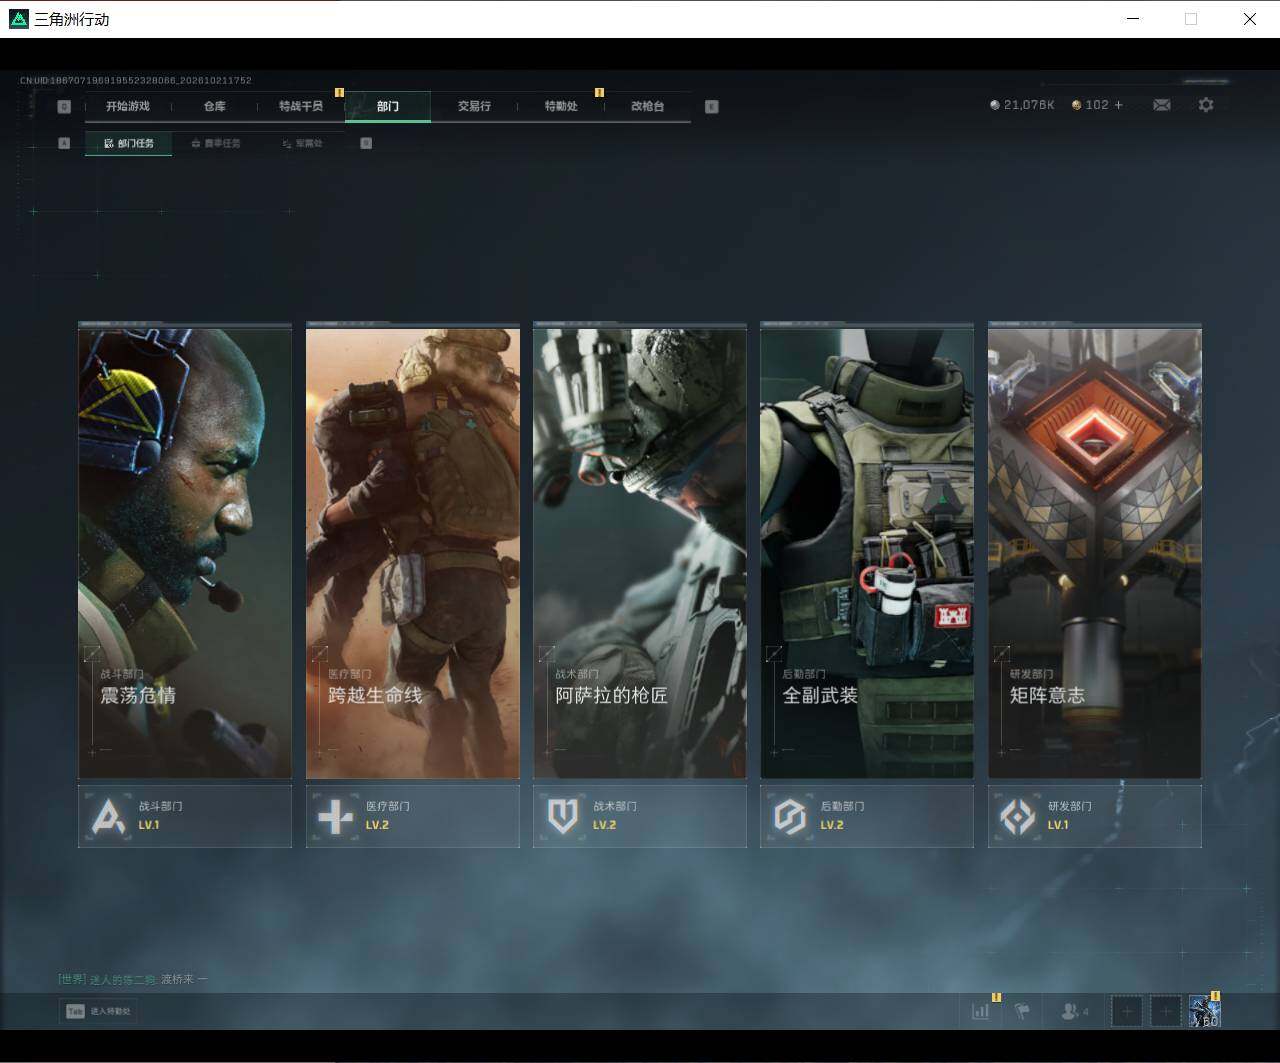Open the 阿萨拉的枪匠 tactical department card
The height and width of the screenshot is (1063, 1280).
pyautogui.click(x=640, y=551)
